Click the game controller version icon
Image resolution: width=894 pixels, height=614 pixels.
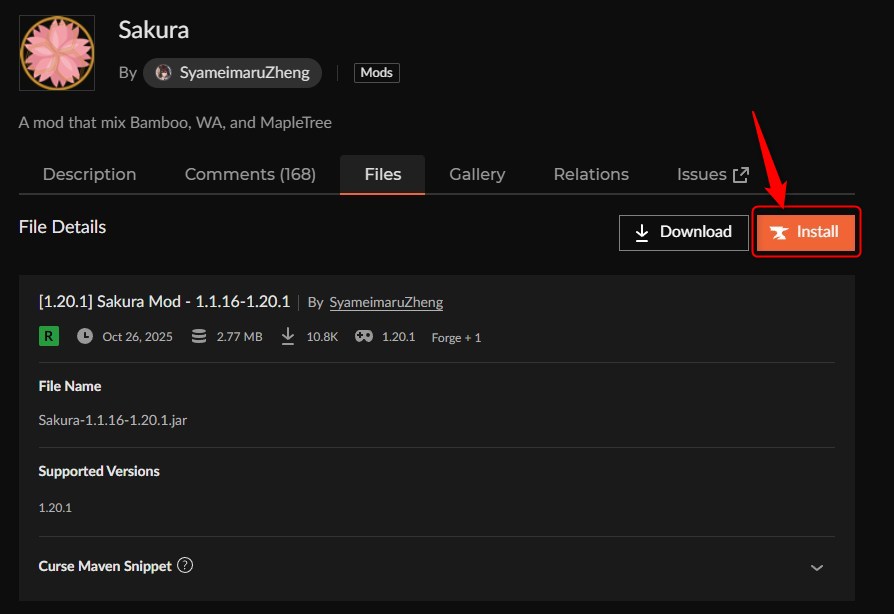point(364,336)
